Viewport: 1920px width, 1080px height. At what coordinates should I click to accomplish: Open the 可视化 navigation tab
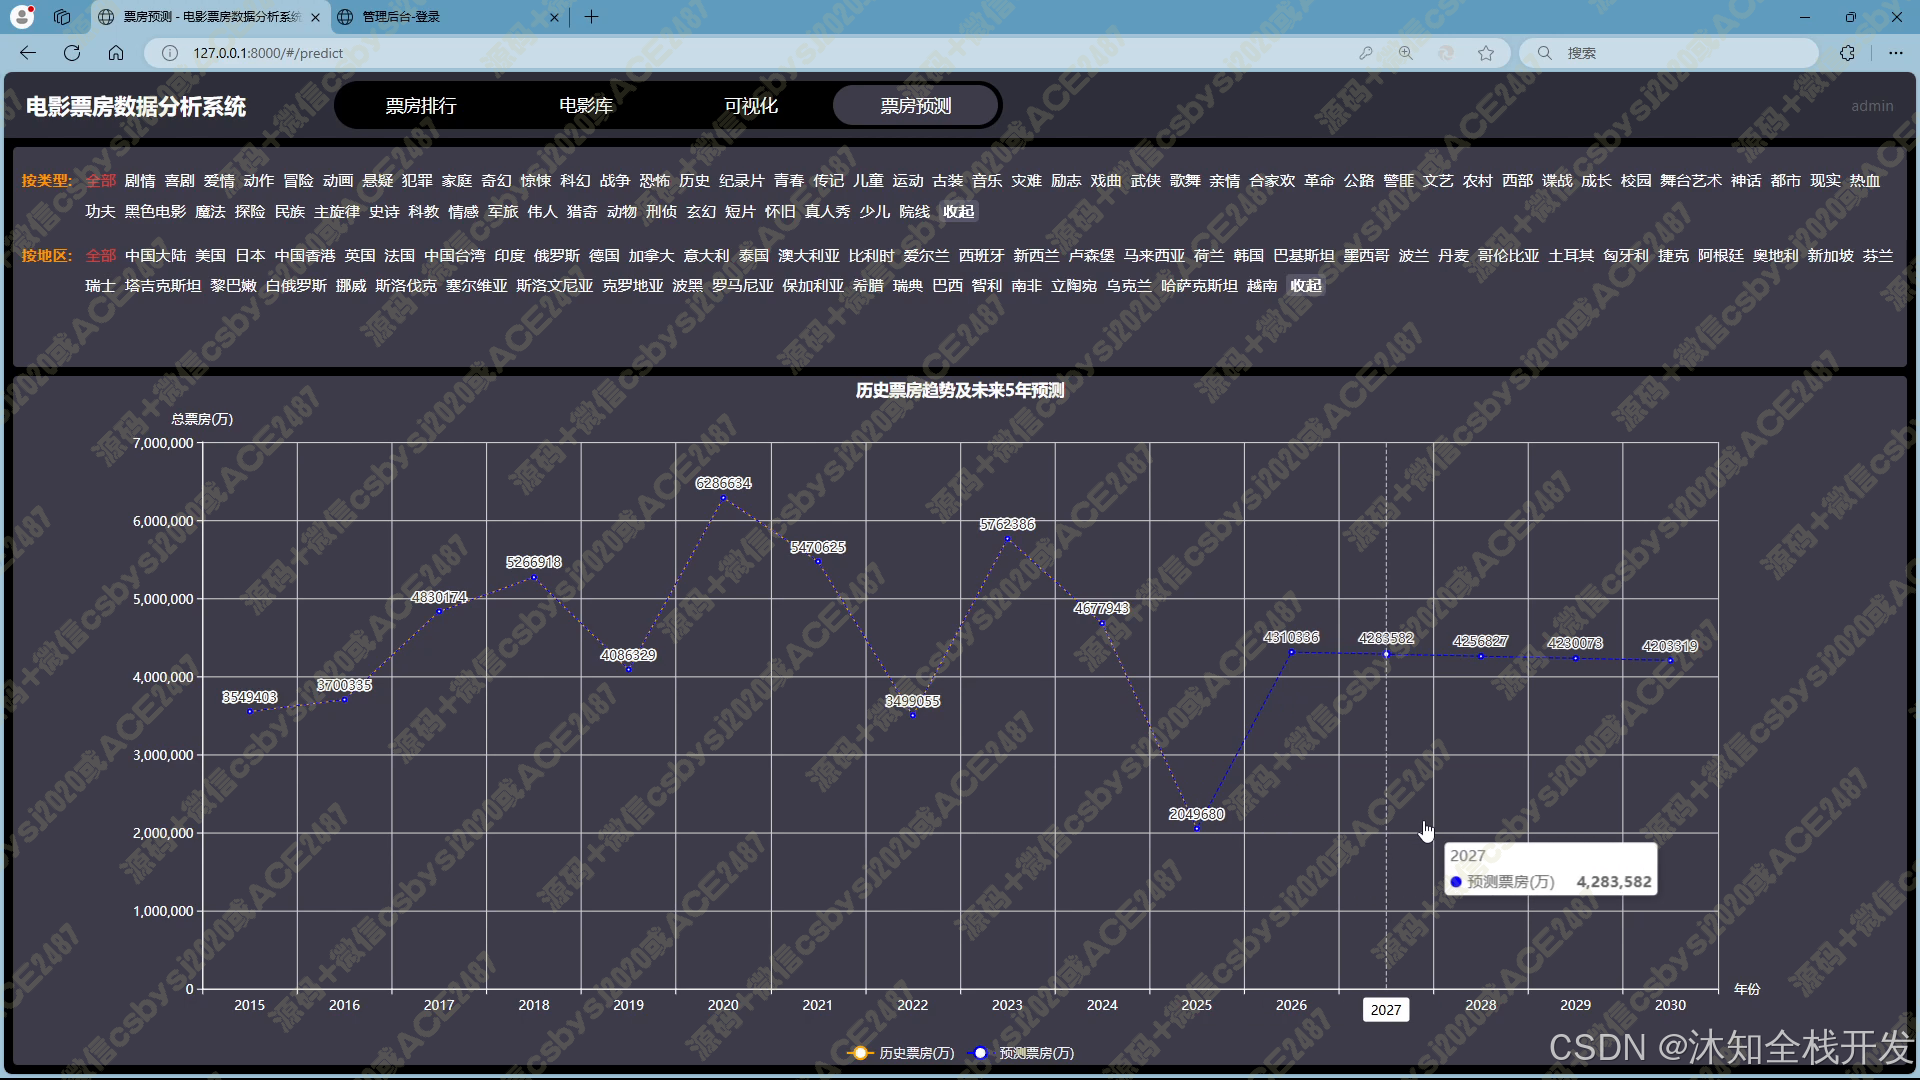(751, 106)
